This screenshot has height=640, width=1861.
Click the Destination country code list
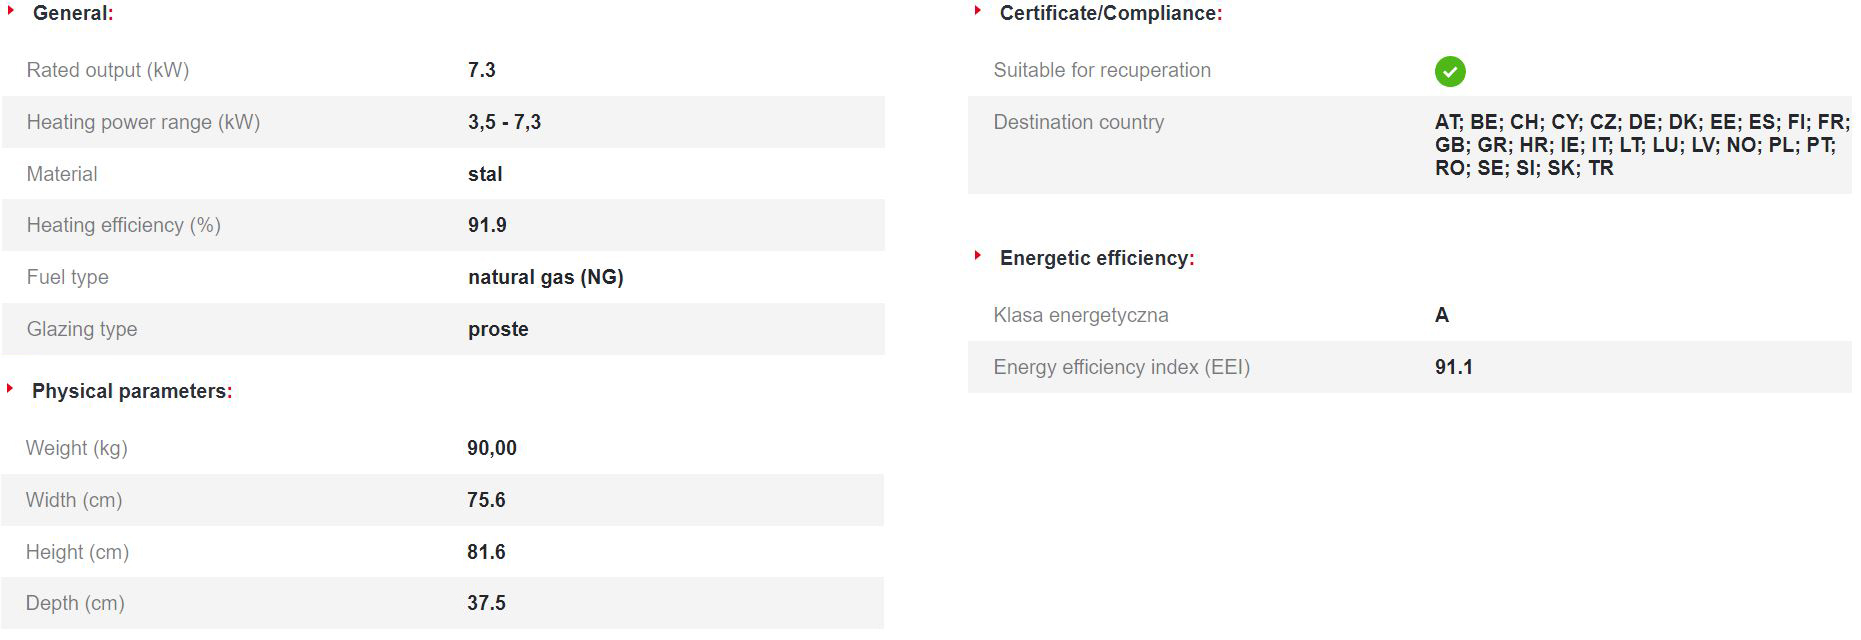coord(1640,145)
